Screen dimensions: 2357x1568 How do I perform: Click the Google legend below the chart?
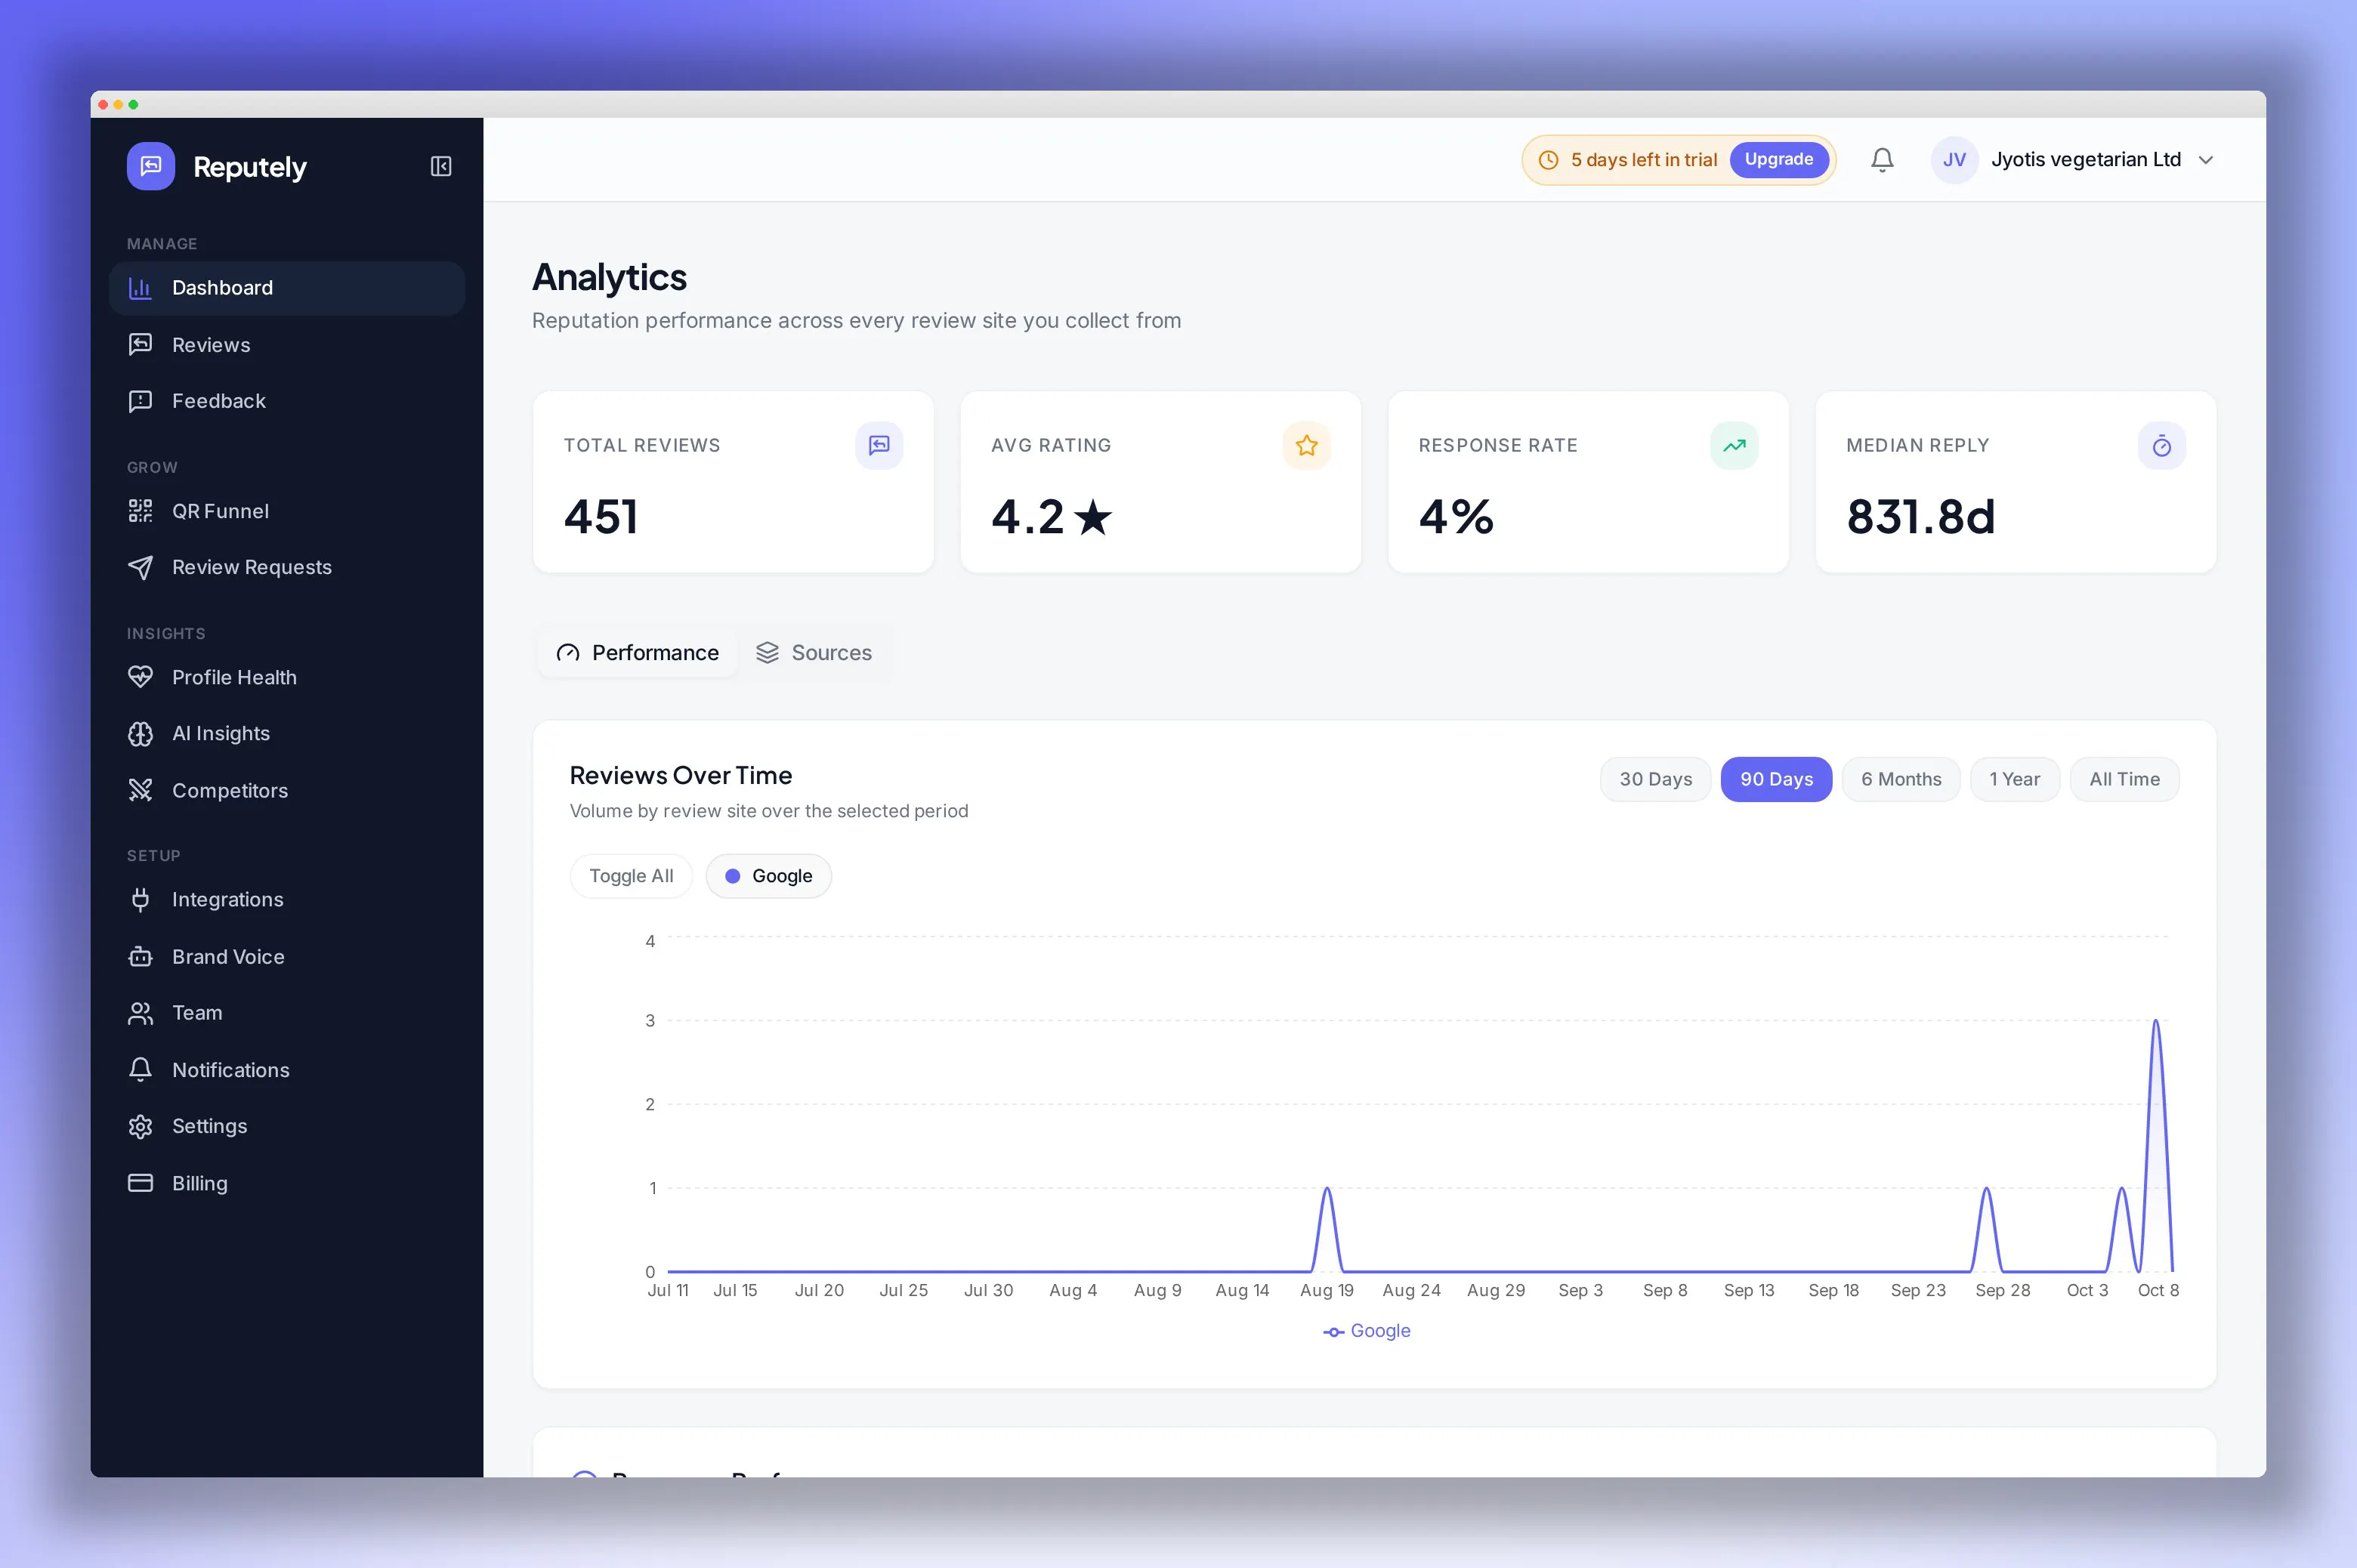click(x=1366, y=1330)
